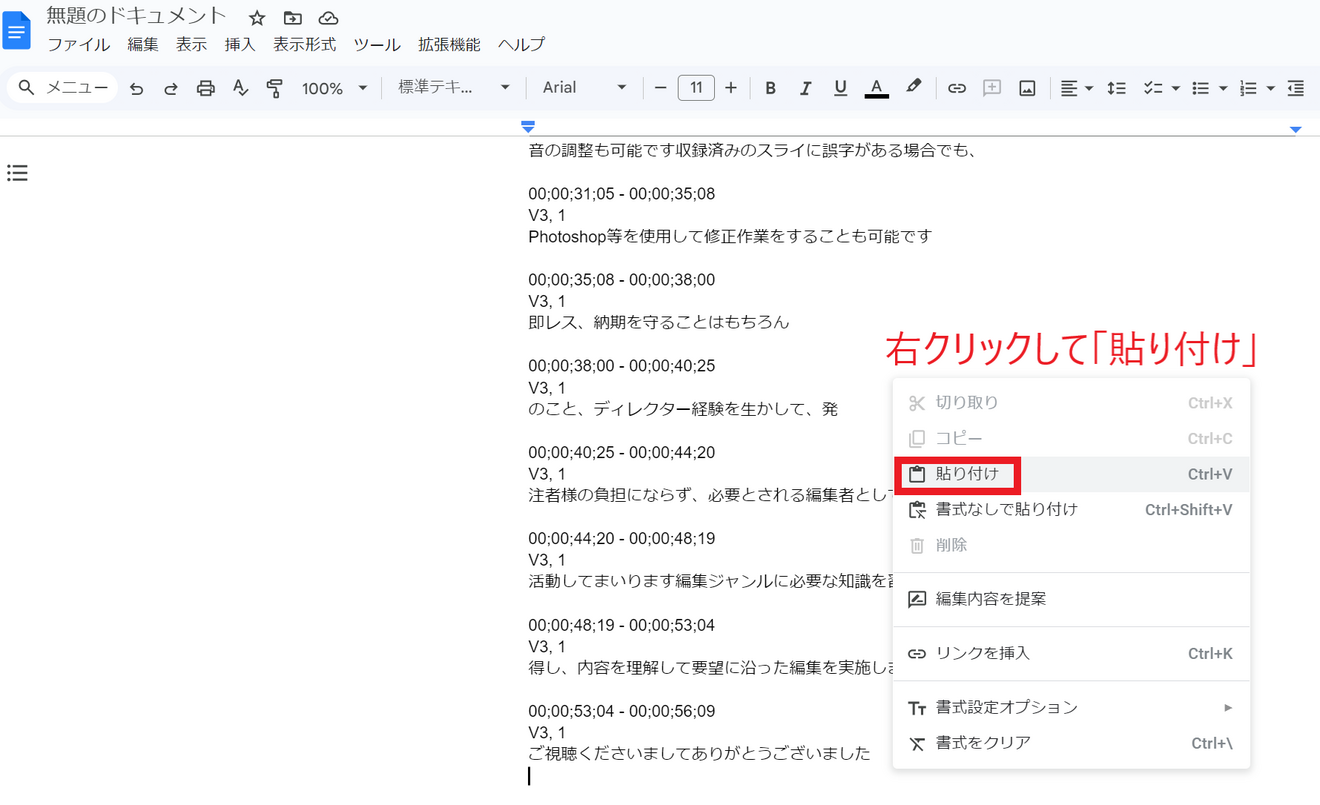Viewport: 1320px width, 805px height.
Task: Toggle italic formatting
Action: (x=805, y=88)
